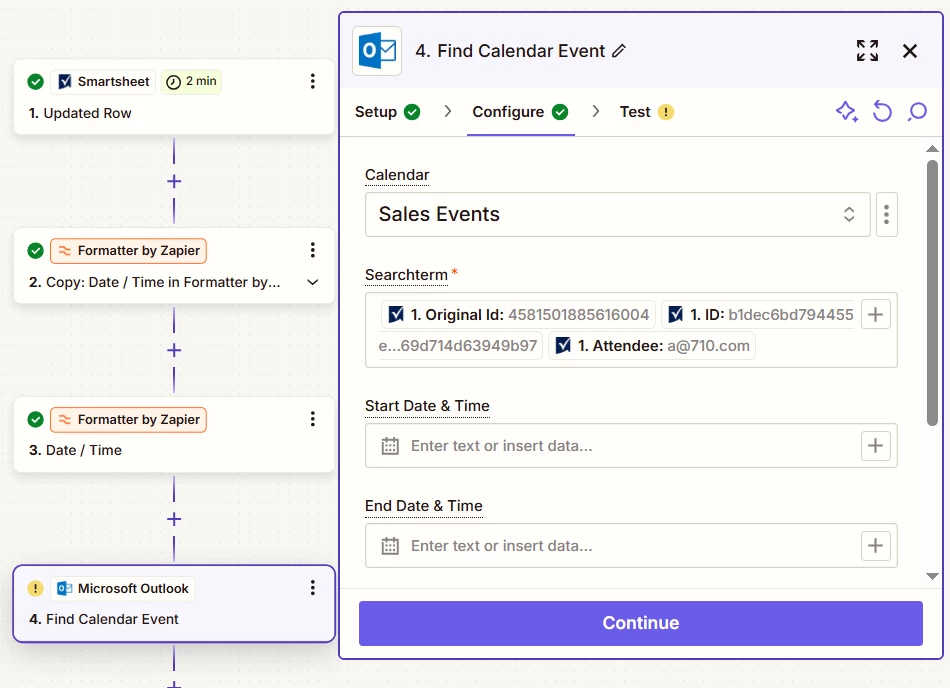
Task: Click the panel's vertical scrollbar thumb
Action: tap(932, 293)
